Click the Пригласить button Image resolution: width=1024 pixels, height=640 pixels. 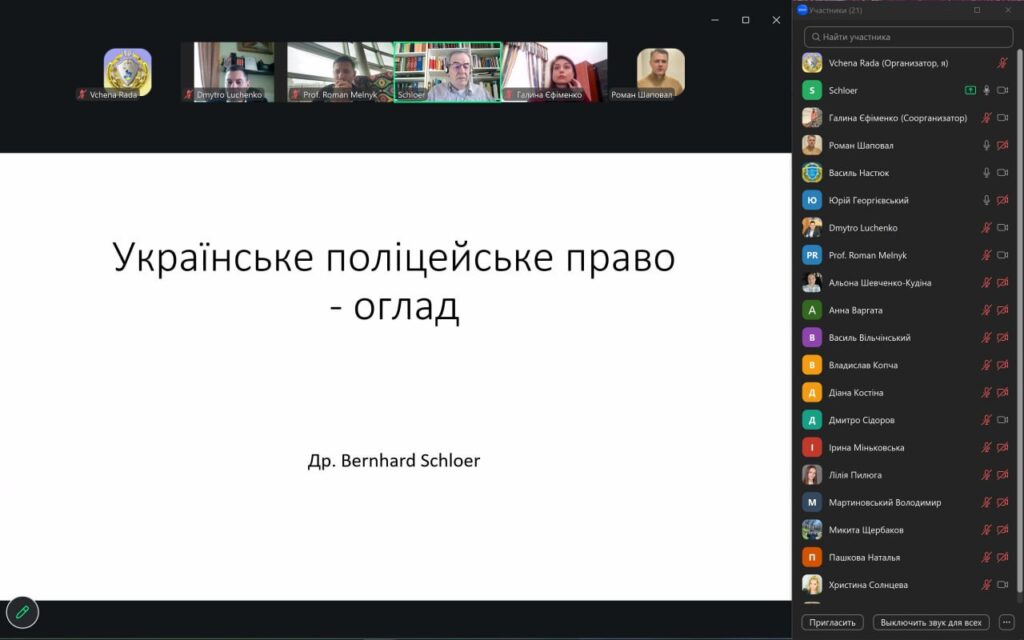tap(832, 622)
